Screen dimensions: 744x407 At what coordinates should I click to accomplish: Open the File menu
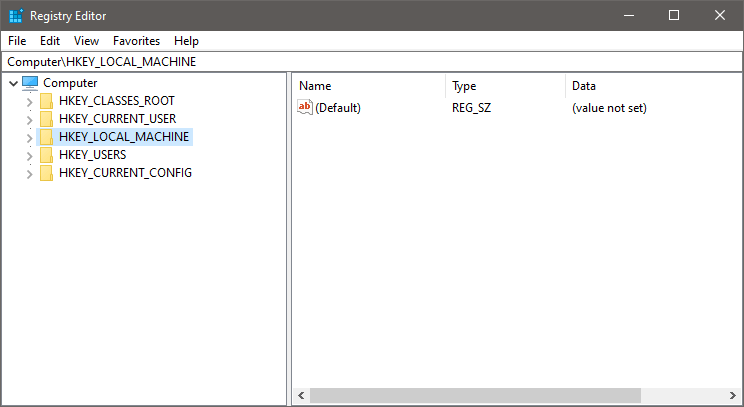17,41
